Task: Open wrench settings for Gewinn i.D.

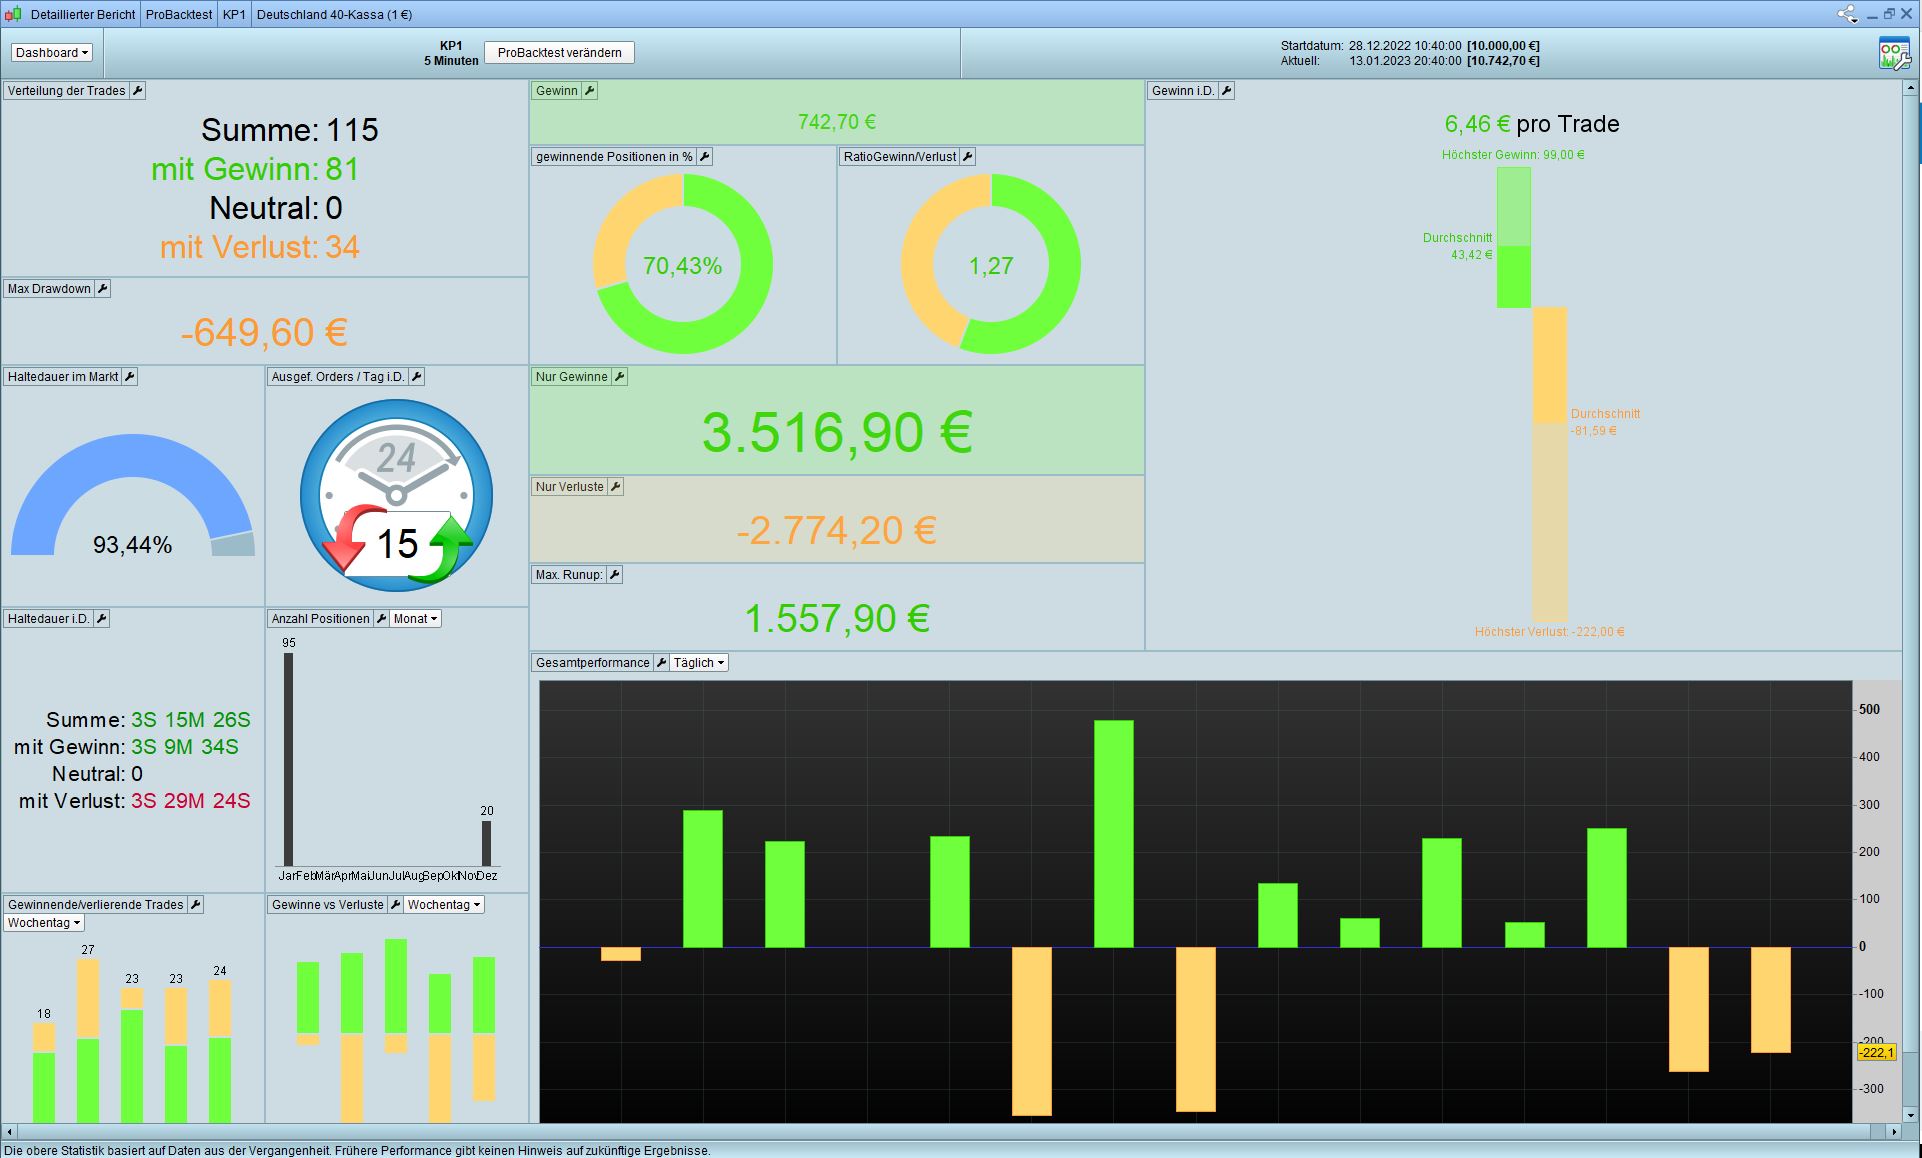Action: pos(1226,91)
